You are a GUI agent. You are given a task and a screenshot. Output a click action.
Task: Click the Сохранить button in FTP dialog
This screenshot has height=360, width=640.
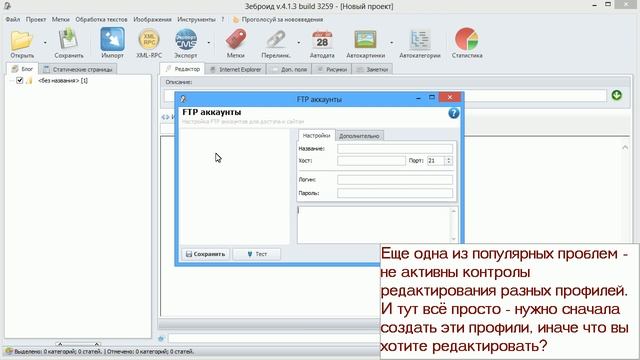point(205,254)
